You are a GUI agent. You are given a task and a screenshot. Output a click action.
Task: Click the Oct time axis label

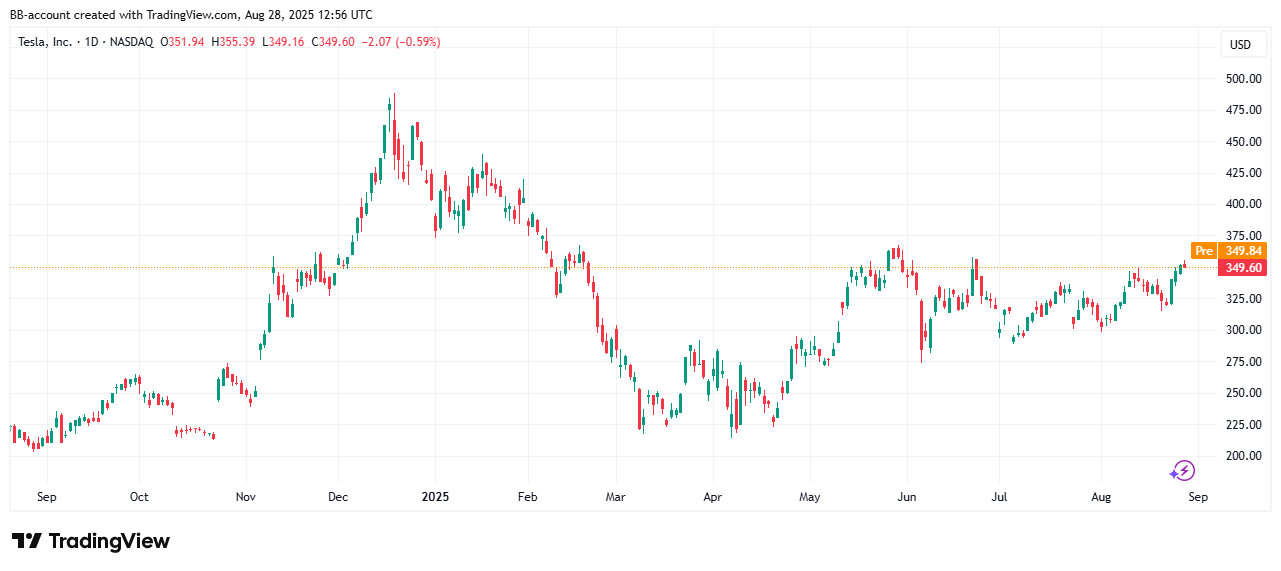(139, 497)
